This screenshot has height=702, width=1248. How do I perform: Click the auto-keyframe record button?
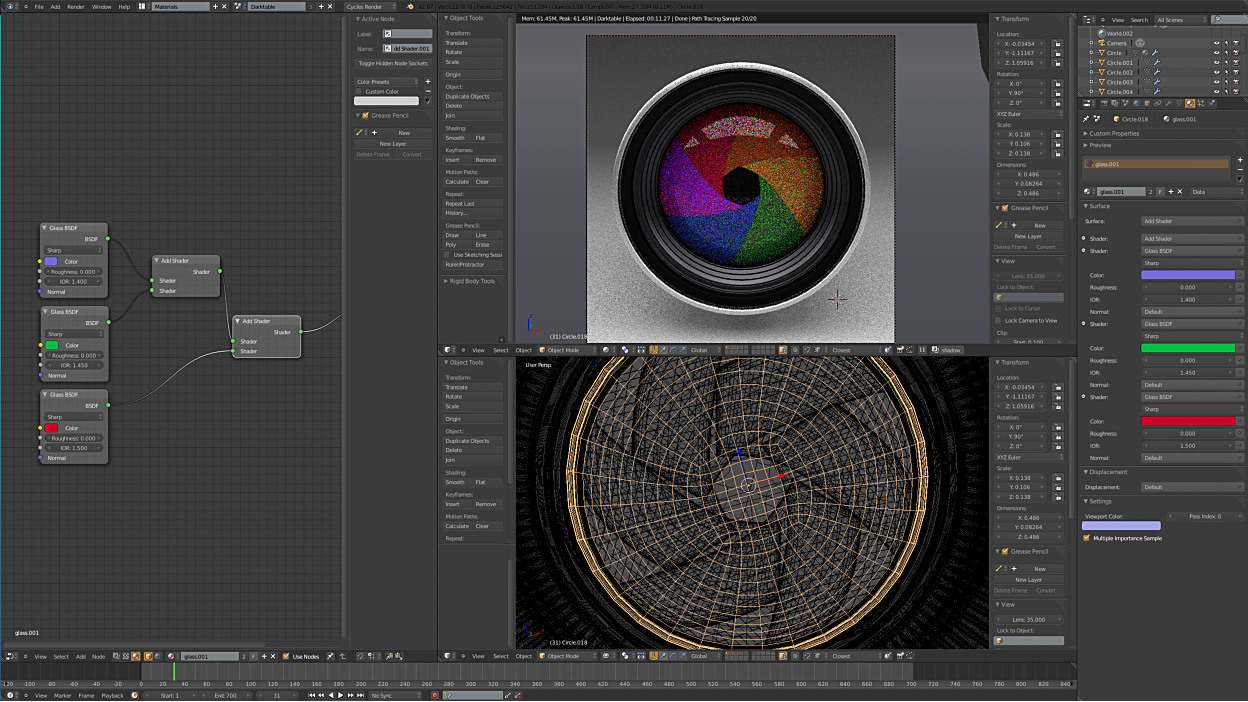click(435, 695)
